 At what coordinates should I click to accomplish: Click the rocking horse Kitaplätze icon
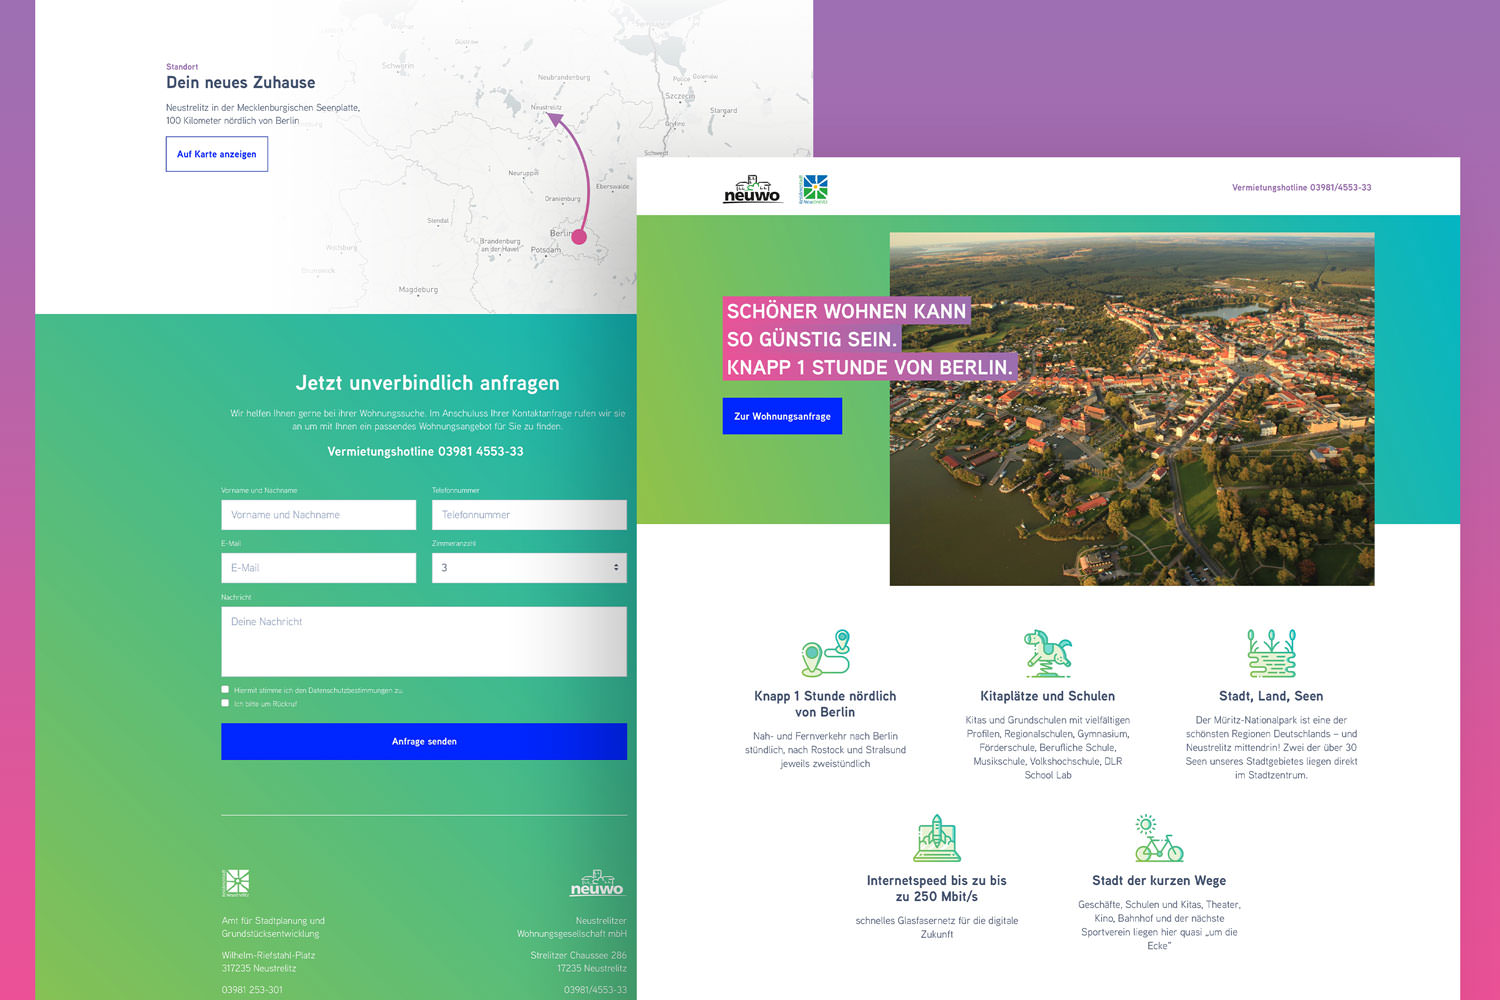(1047, 653)
